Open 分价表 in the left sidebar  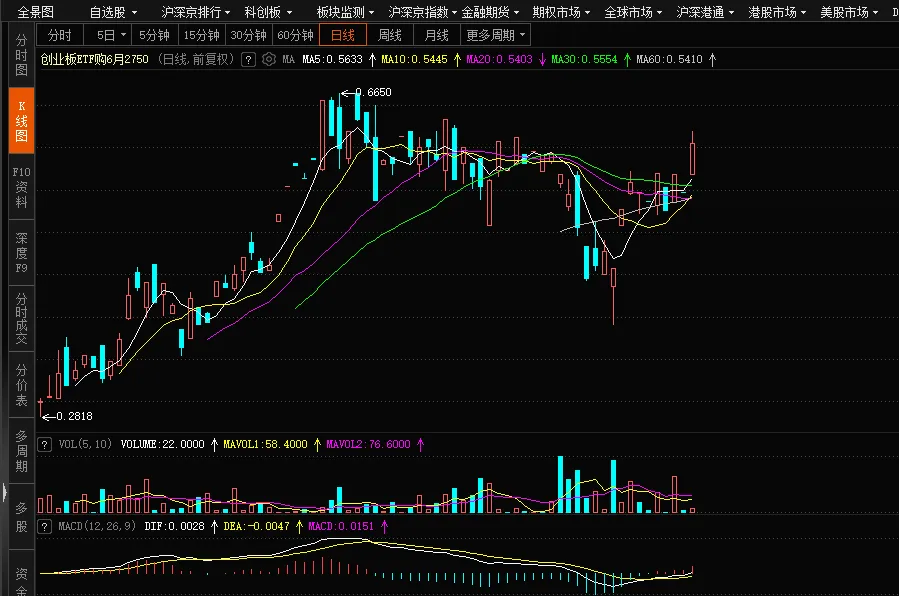21,385
